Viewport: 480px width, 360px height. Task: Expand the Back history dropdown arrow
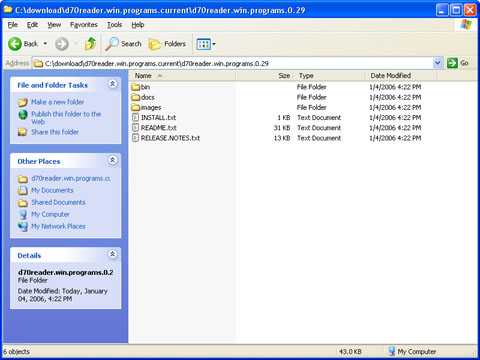pyautogui.click(x=45, y=44)
